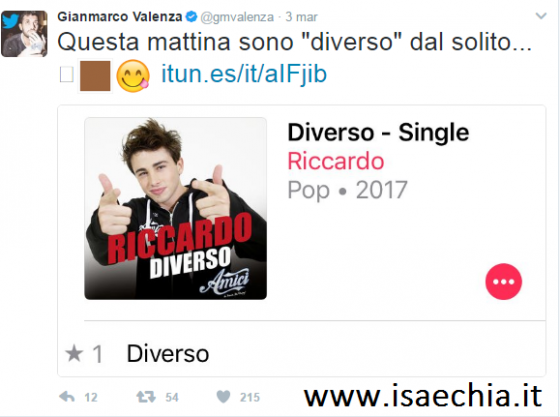Click the Twitter bird logo on avatar
Screen dimensions: 560x417
coord(10,21)
